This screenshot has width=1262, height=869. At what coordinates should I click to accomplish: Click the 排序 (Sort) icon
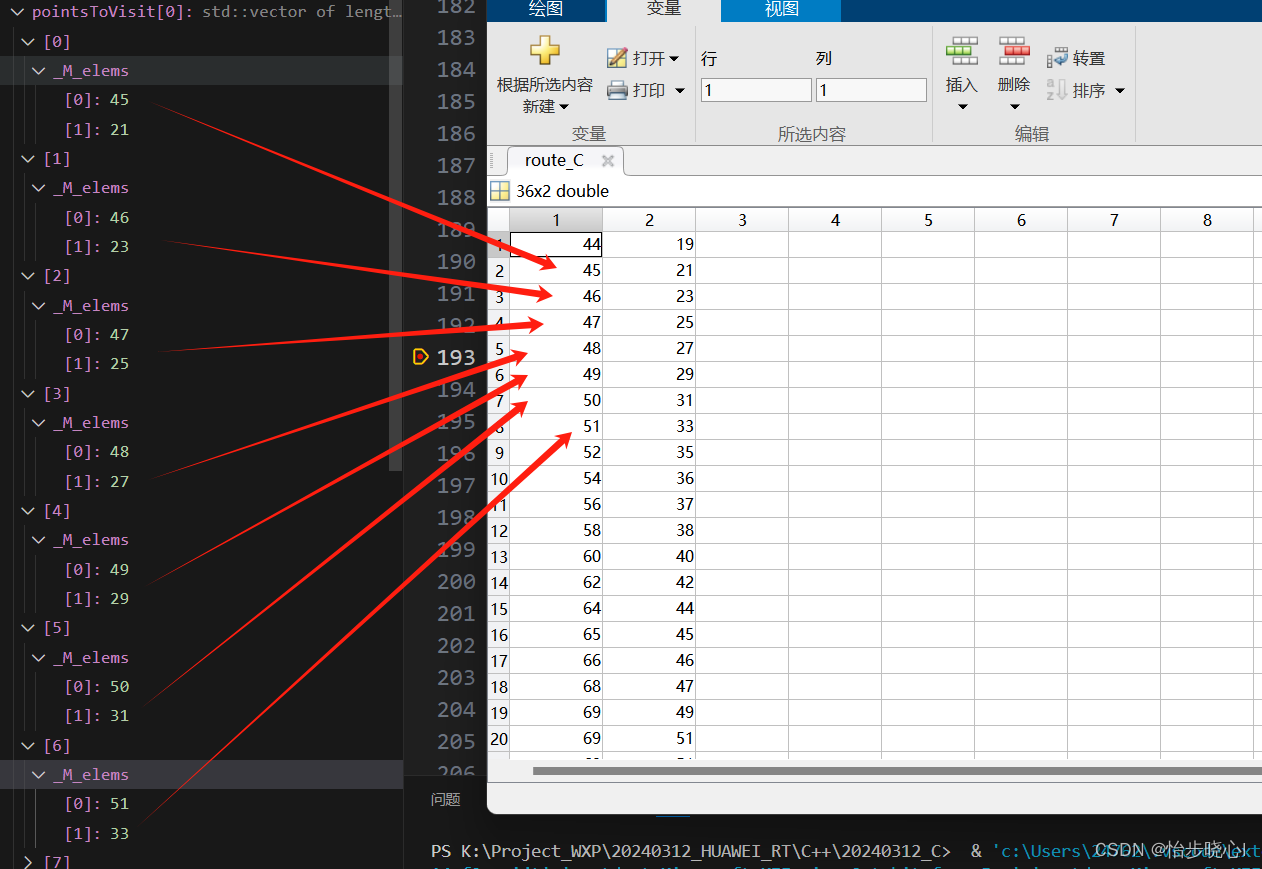pyautogui.click(x=1058, y=90)
